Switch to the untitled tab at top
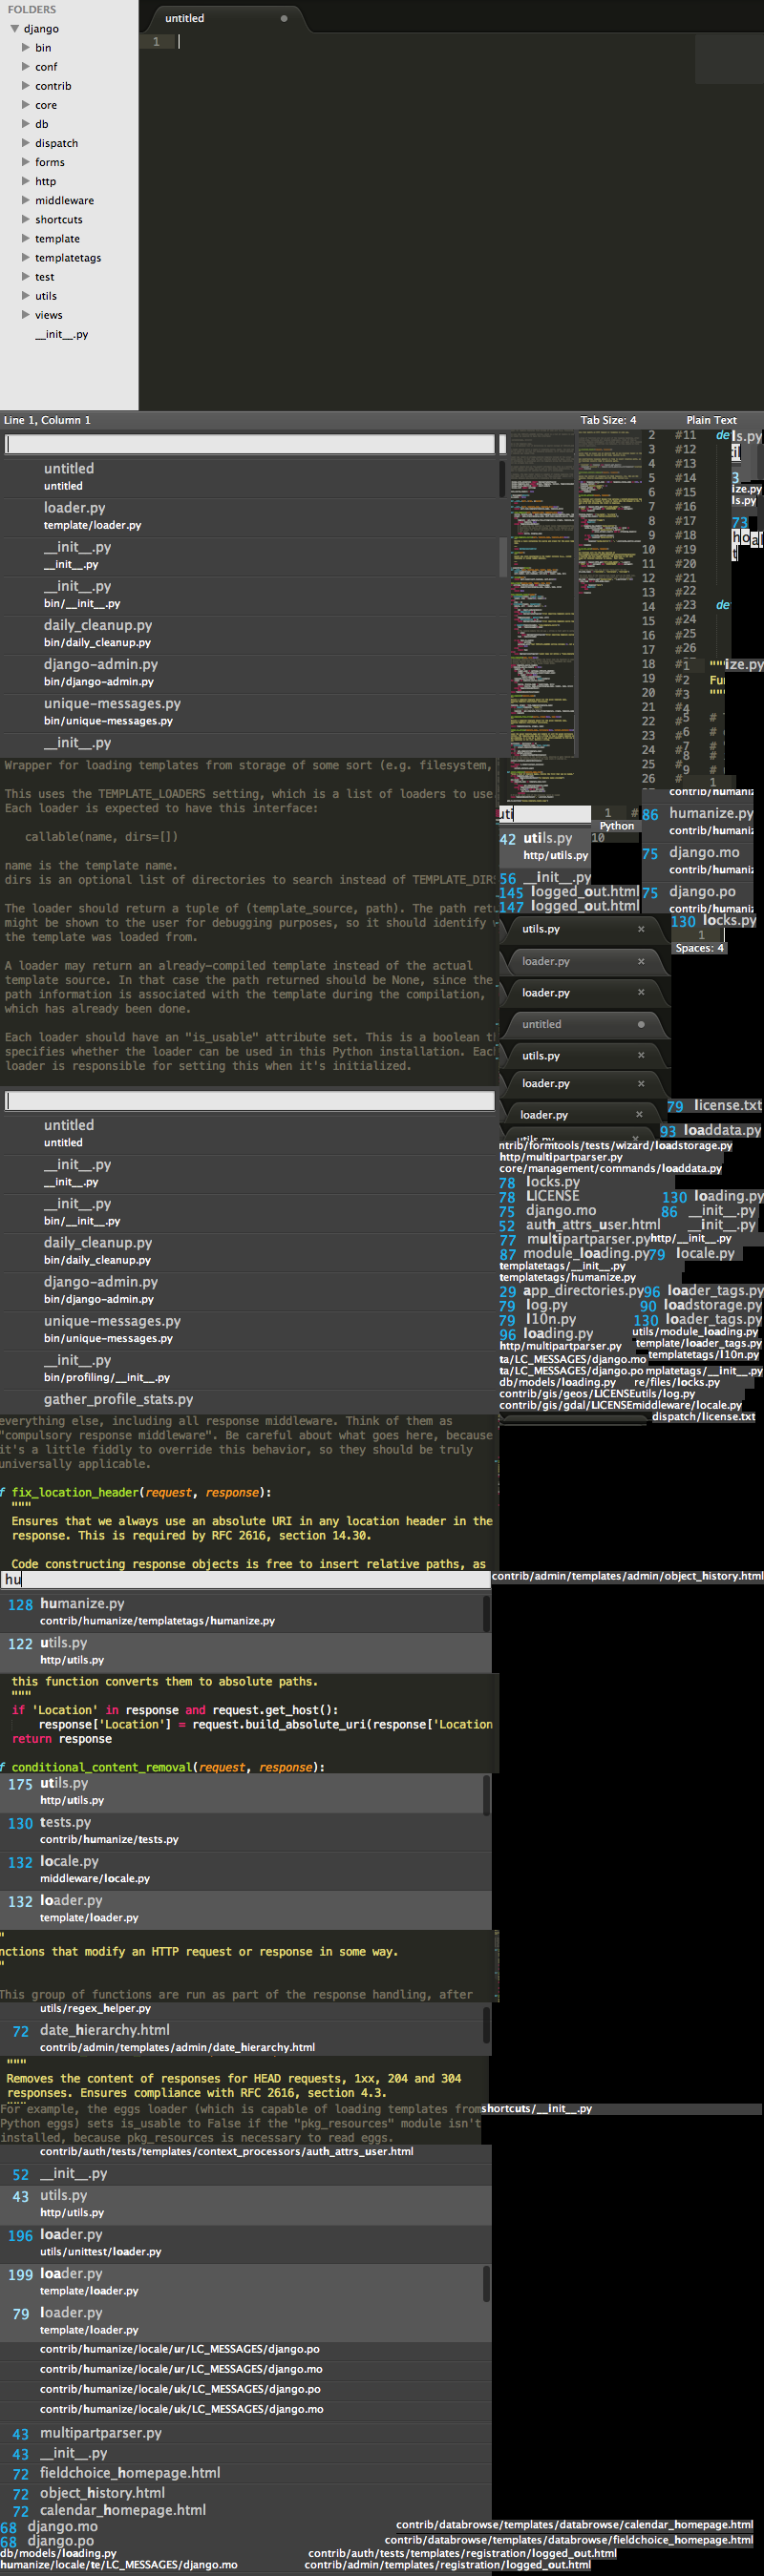Viewport: 764px width, 2576px height. tap(185, 18)
